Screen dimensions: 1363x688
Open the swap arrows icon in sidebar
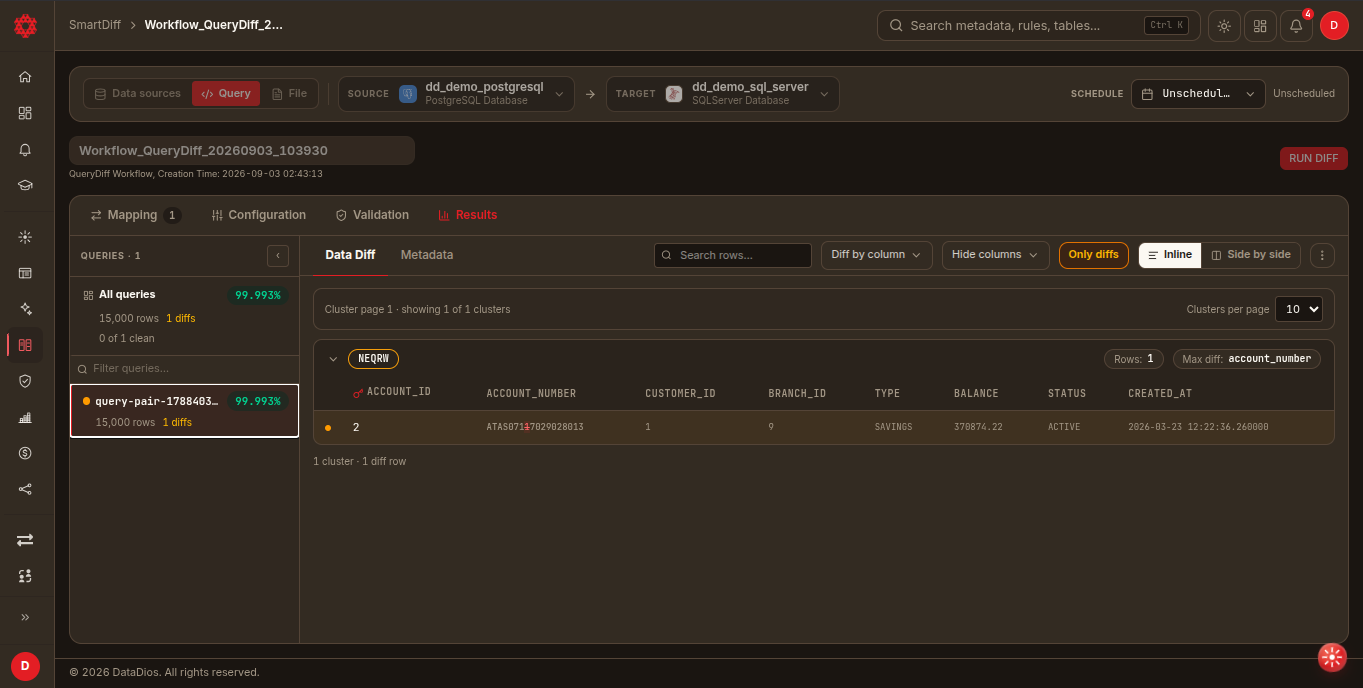pyautogui.click(x=25, y=540)
